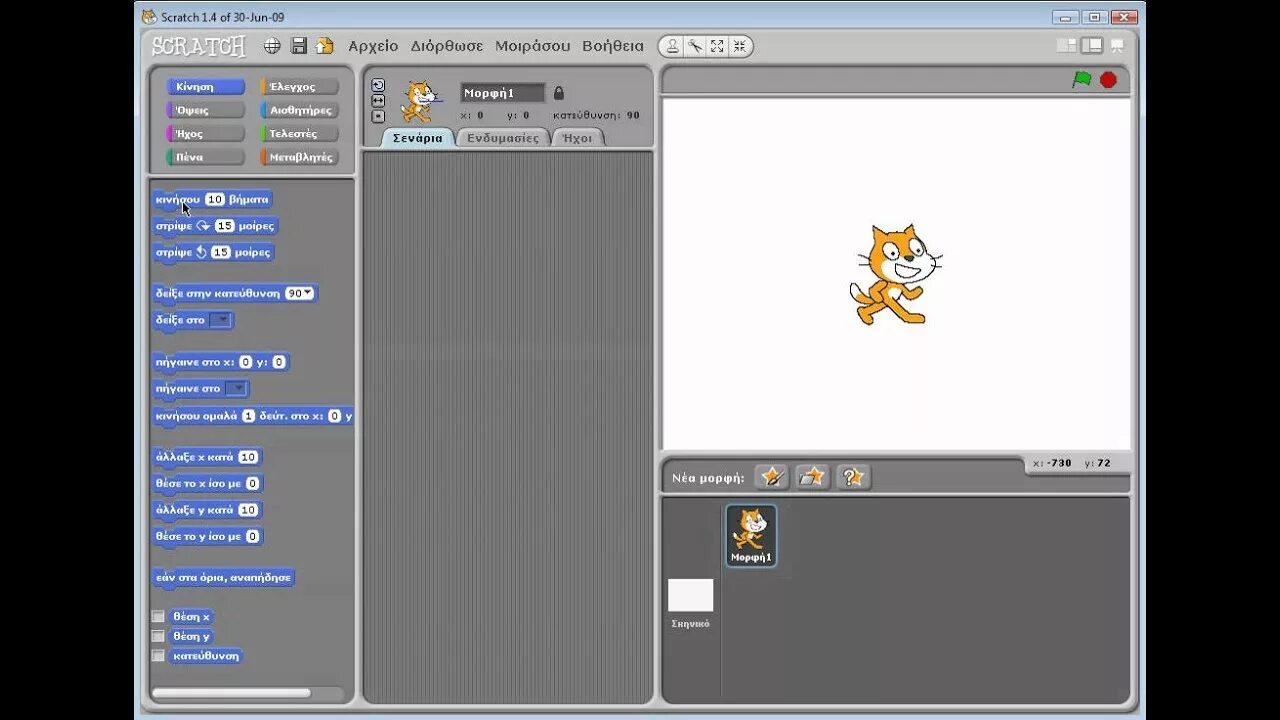The height and width of the screenshot is (720, 1280).
Task: Click the θέσε το y ίσο με block
Action: [x=208, y=536]
